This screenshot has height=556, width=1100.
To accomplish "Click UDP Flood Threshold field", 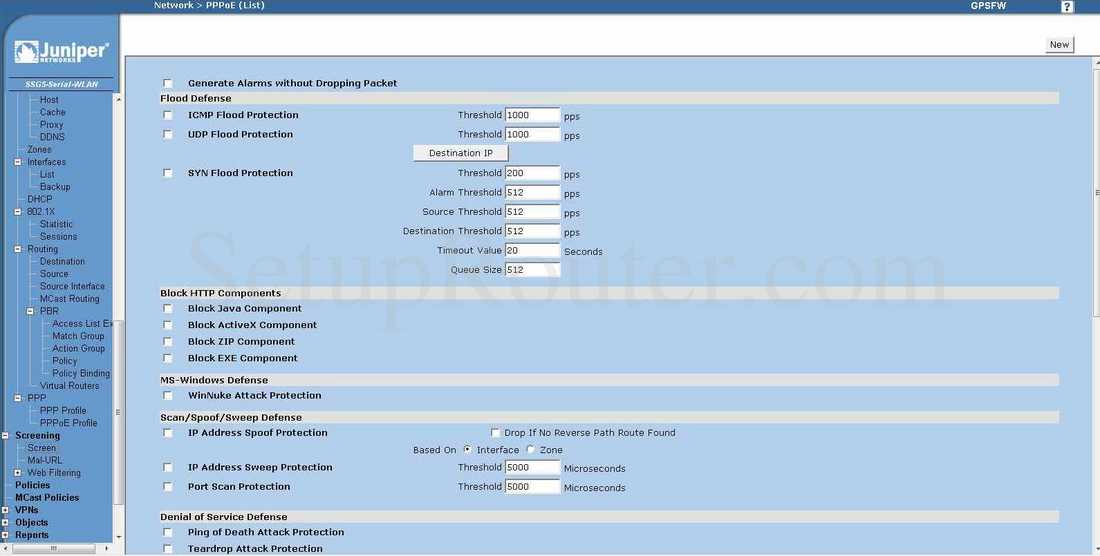I will pos(532,135).
